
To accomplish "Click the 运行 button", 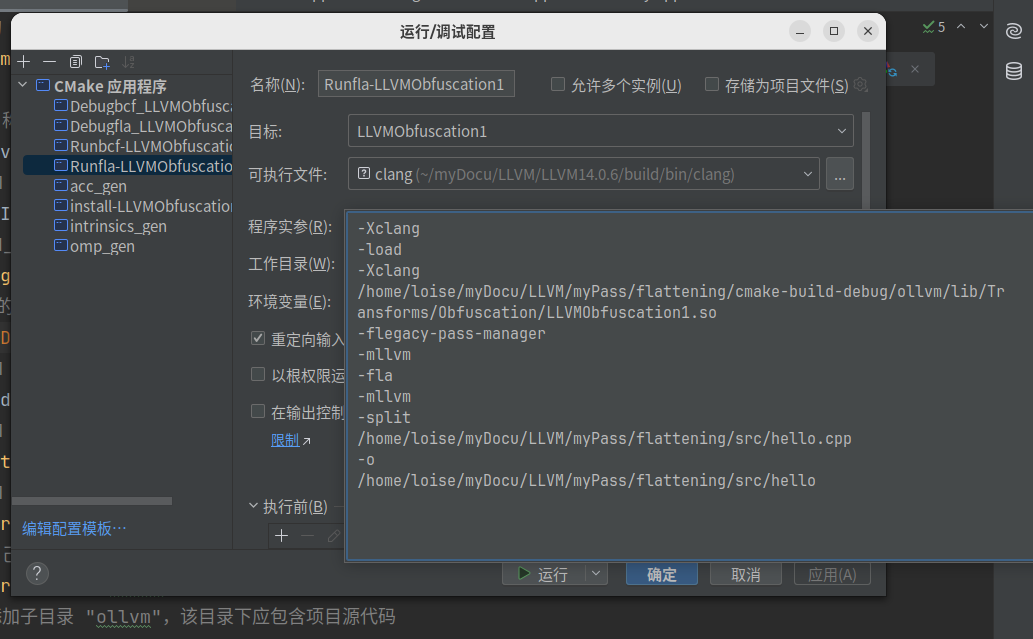I will (x=544, y=574).
